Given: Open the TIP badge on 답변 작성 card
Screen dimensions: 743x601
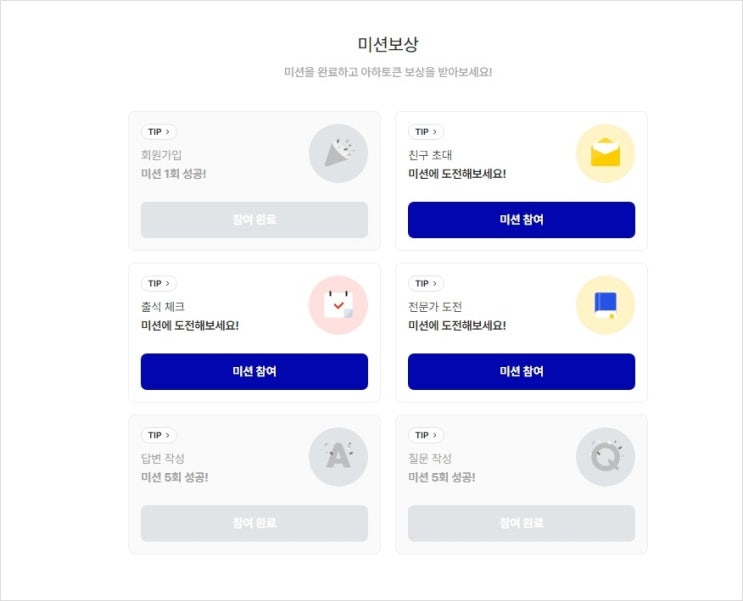Looking at the screenshot, I should point(158,435).
